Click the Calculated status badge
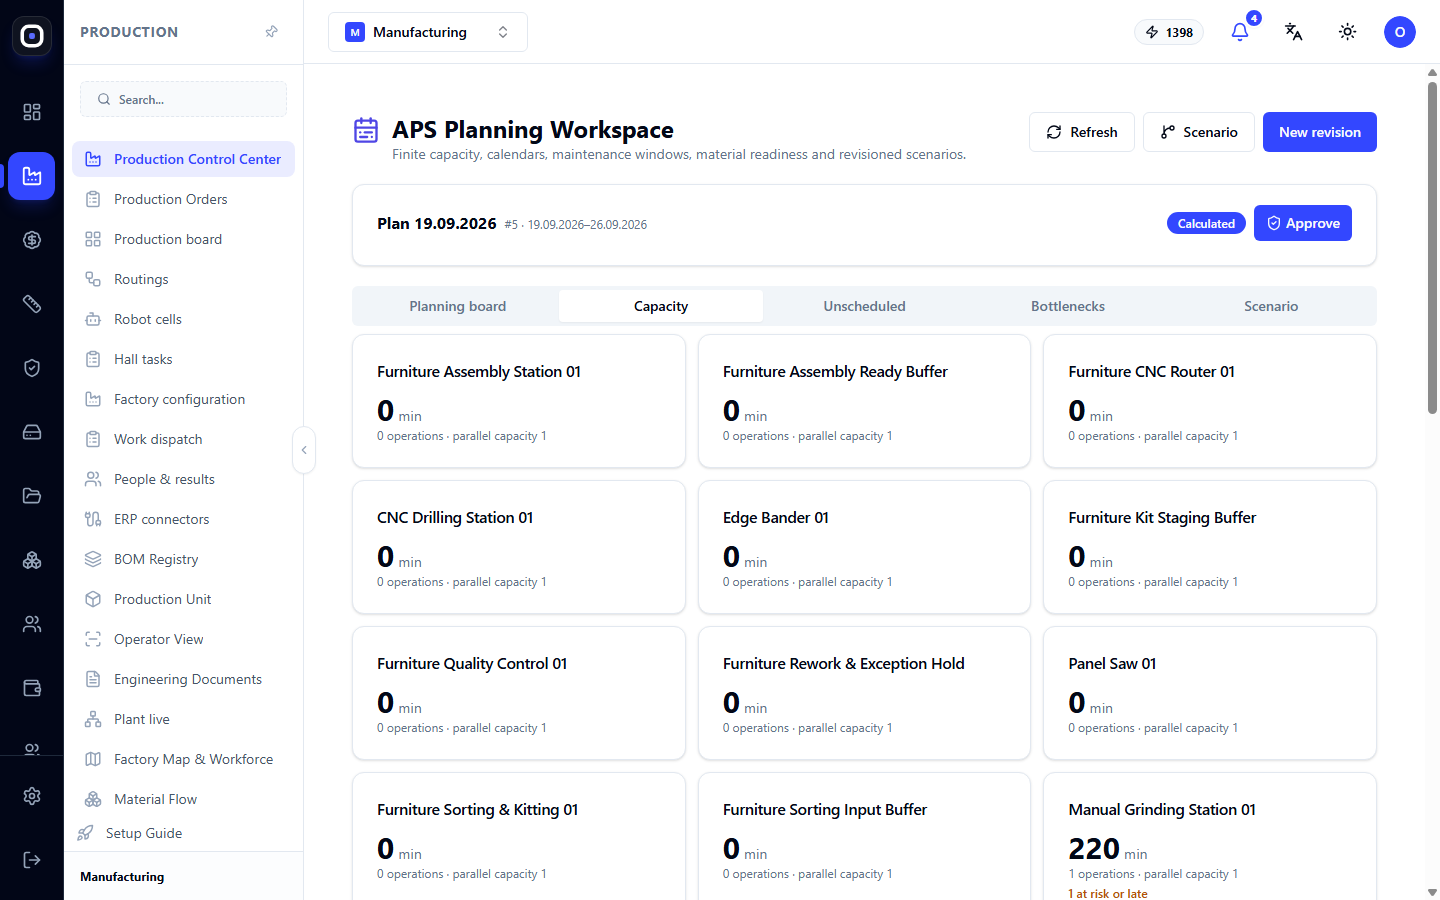The width and height of the screenshot is (1440, 900). [x=1206, y=223]
